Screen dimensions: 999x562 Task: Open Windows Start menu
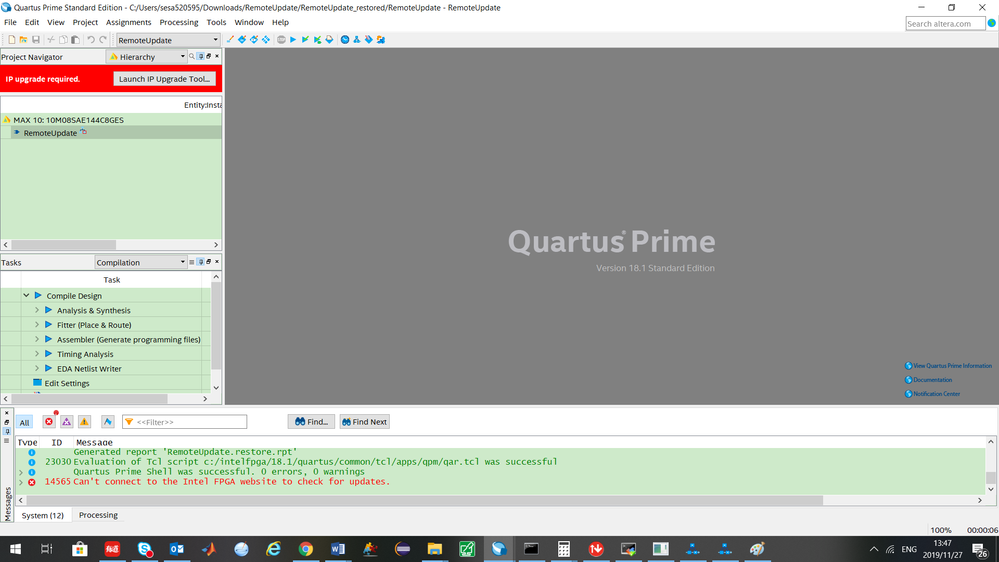pos(15,549)
